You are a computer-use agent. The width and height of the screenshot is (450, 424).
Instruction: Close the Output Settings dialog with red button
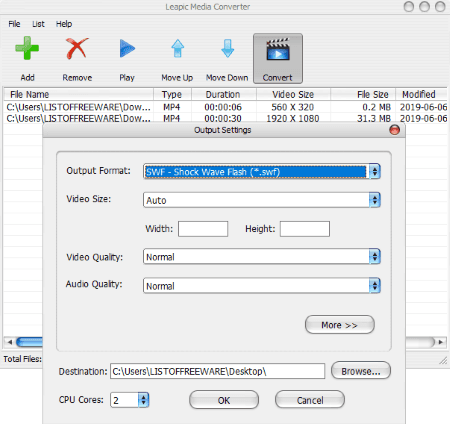point(395,130)
